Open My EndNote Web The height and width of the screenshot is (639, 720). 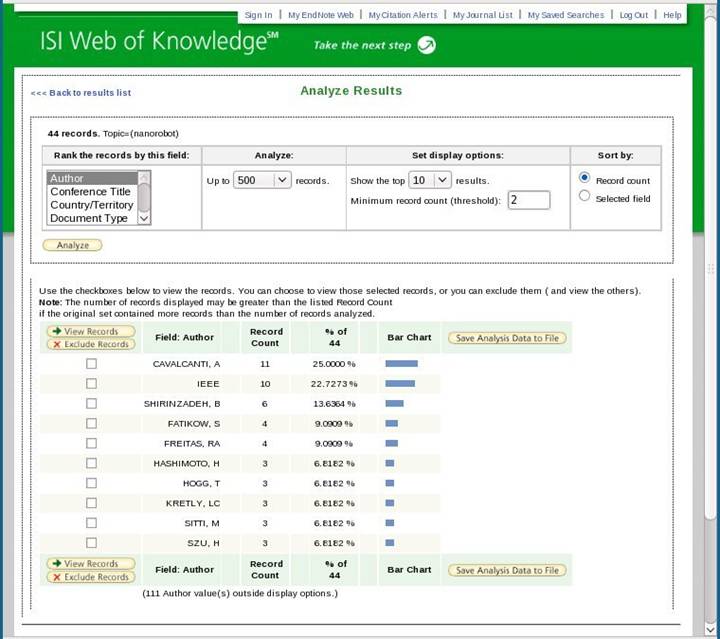coord(321,15)
